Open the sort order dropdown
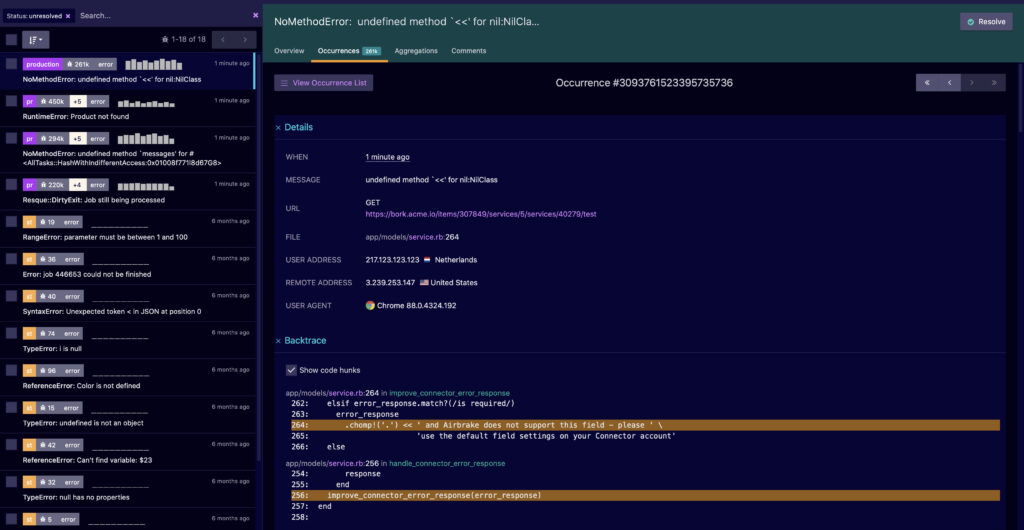 click(x=35, y=40)
